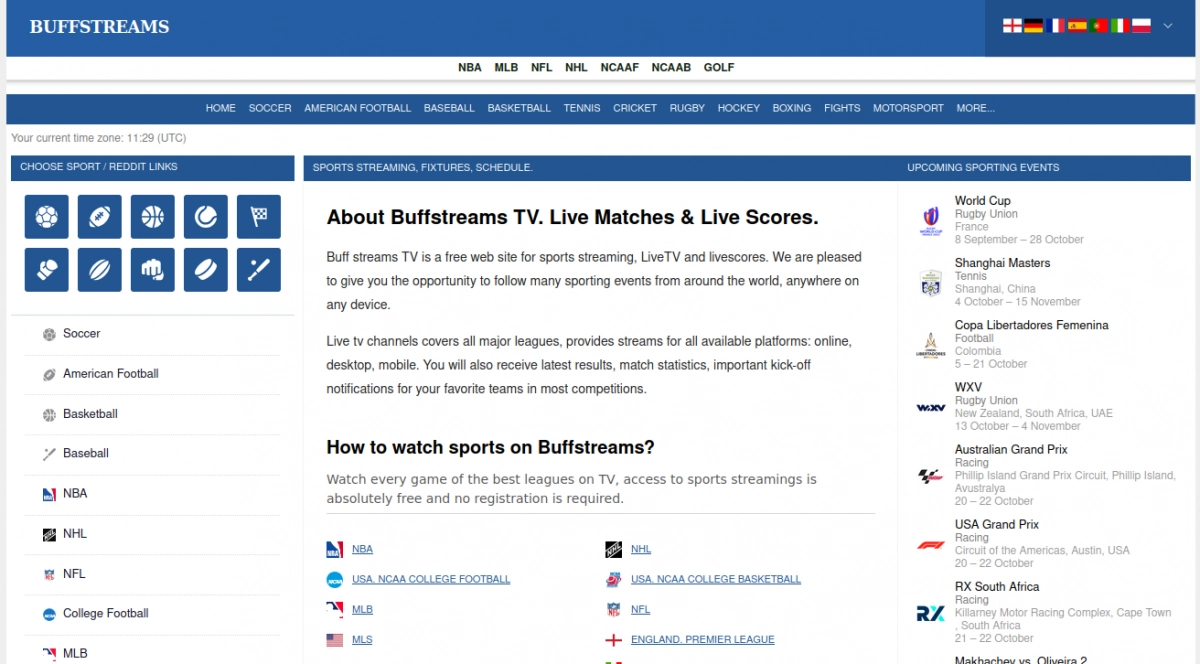
Task: Open the BUFFSTREAMS site logo
Action: pyautogui.click(x=99, y=27)
